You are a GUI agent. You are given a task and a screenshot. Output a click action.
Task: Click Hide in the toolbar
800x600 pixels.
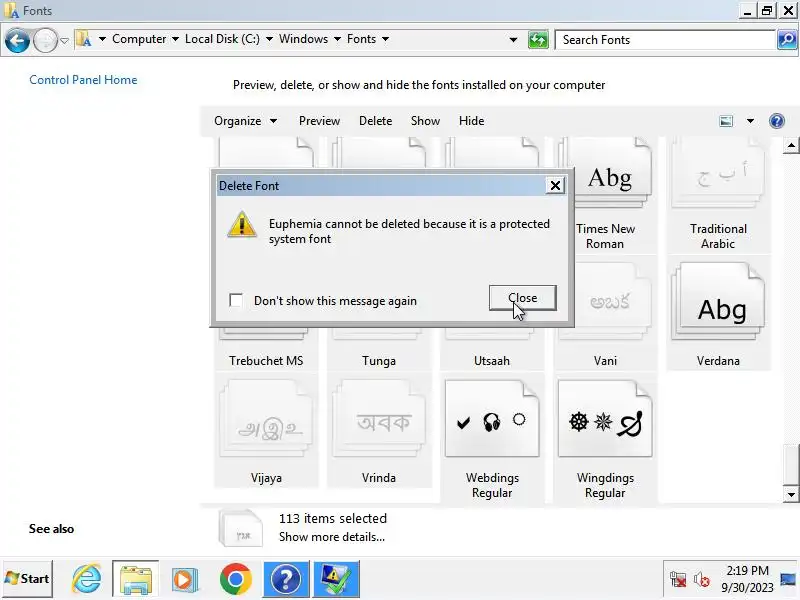(471, 121)
